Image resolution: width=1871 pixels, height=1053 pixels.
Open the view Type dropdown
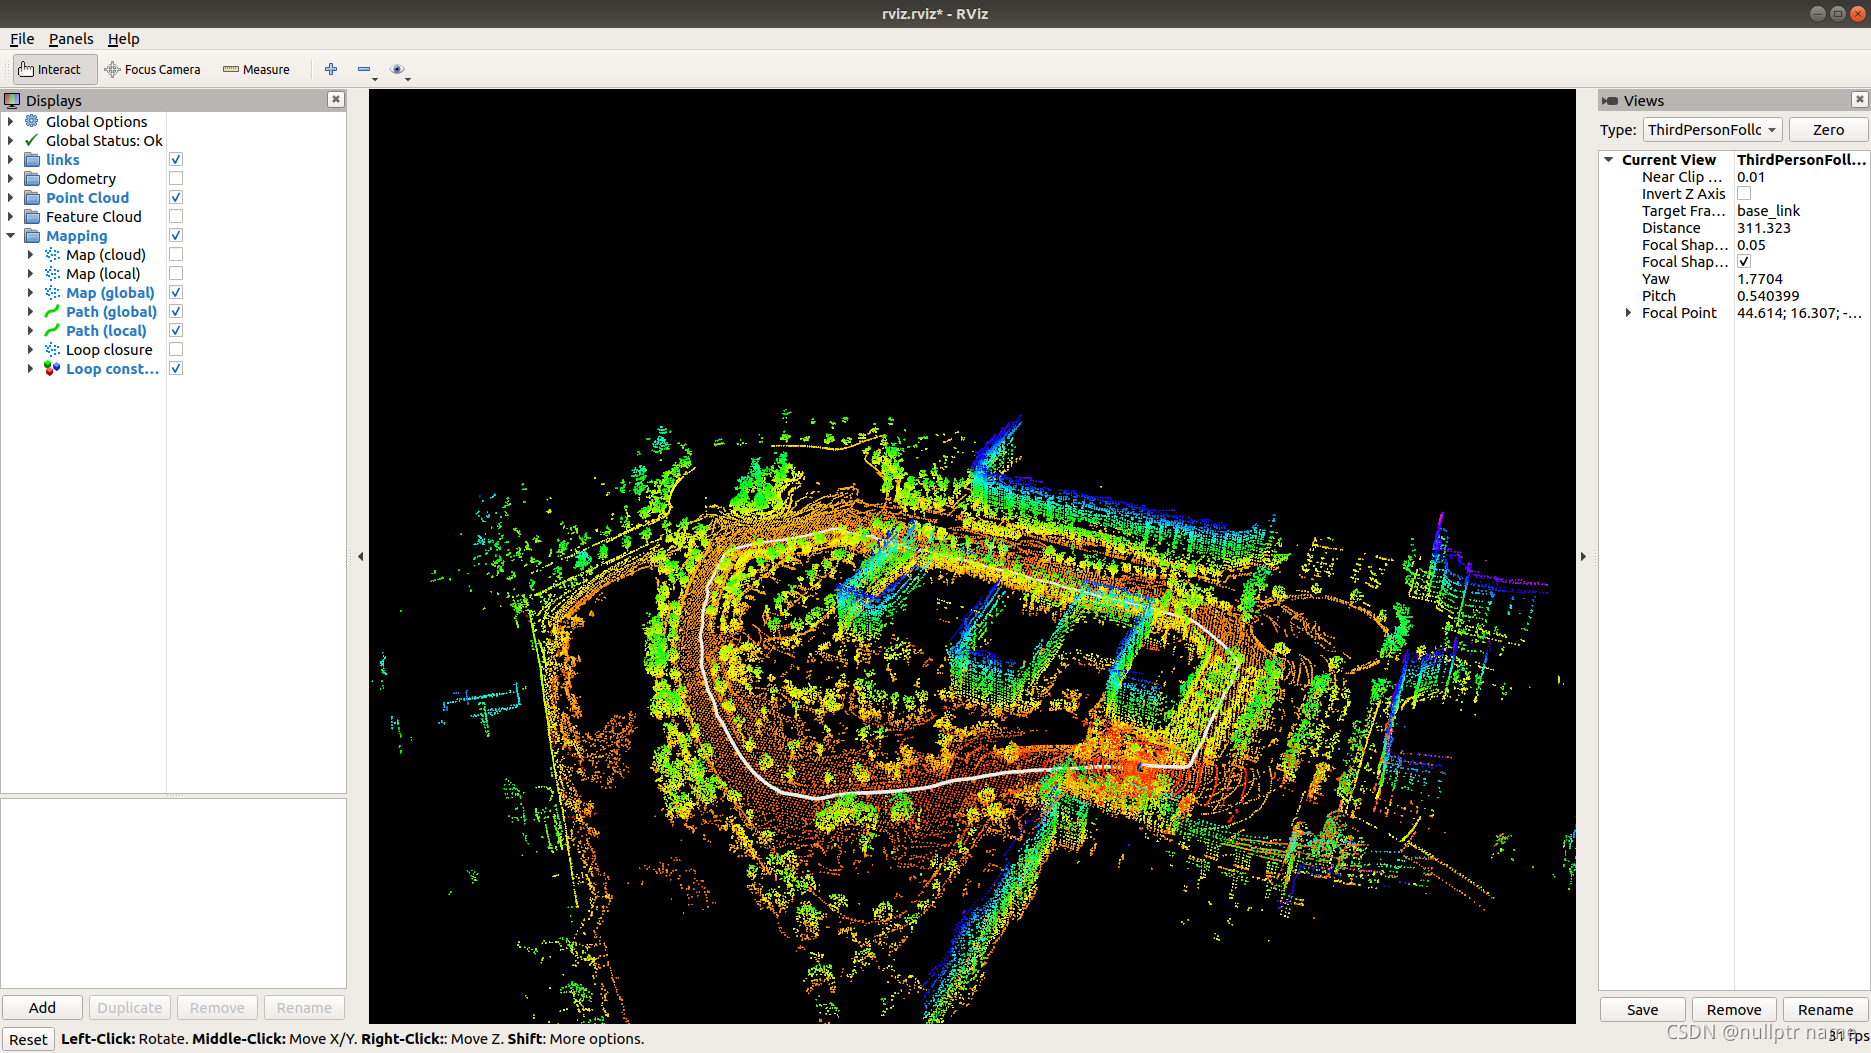(1713, 129)
